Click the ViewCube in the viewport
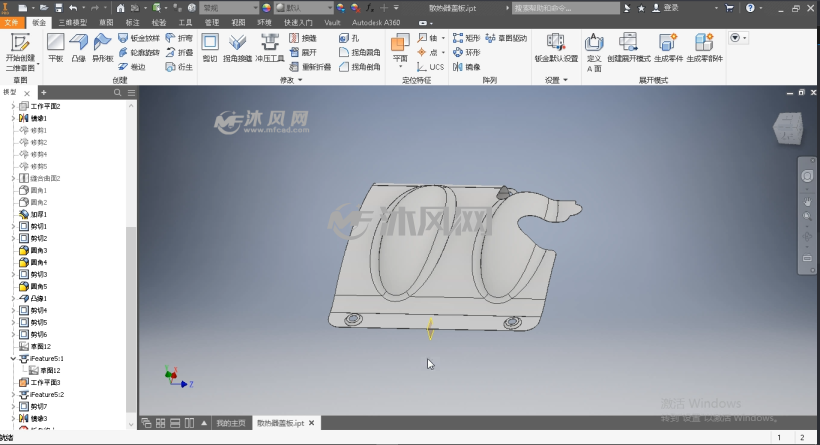820x445 pixels. 788,128
